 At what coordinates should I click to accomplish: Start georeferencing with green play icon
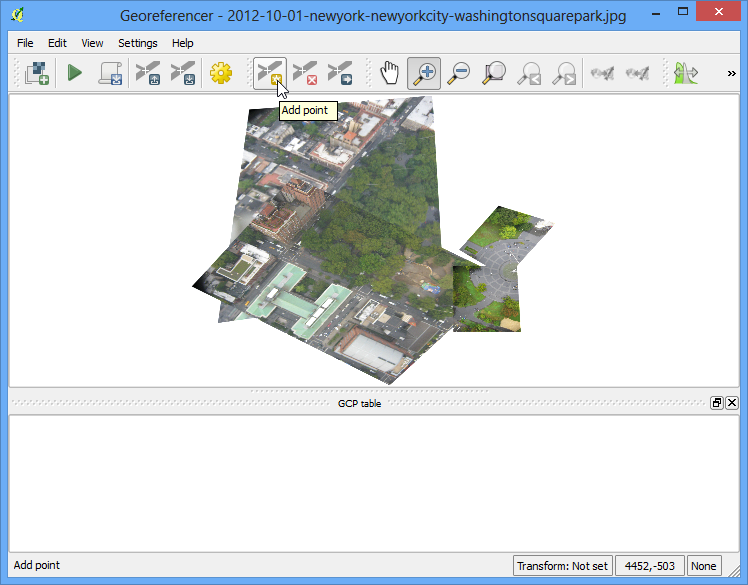tap(74, 73)
